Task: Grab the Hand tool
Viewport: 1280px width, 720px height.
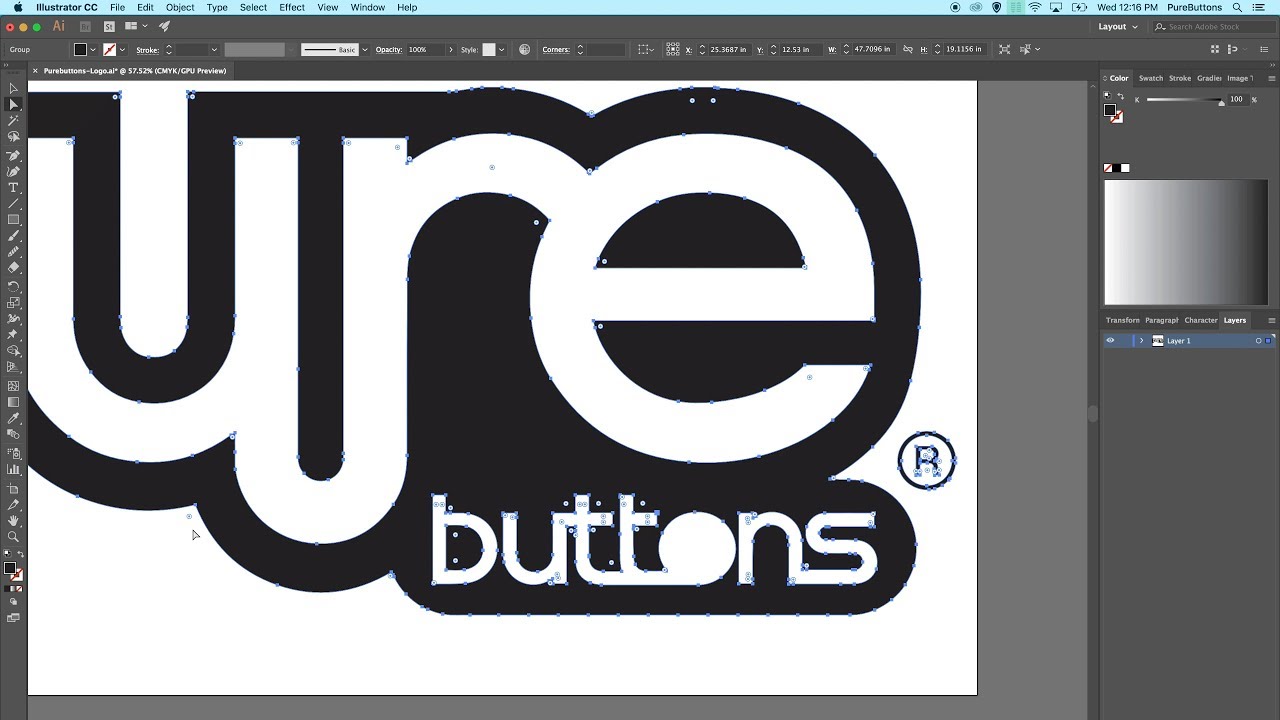Action: 13,520
